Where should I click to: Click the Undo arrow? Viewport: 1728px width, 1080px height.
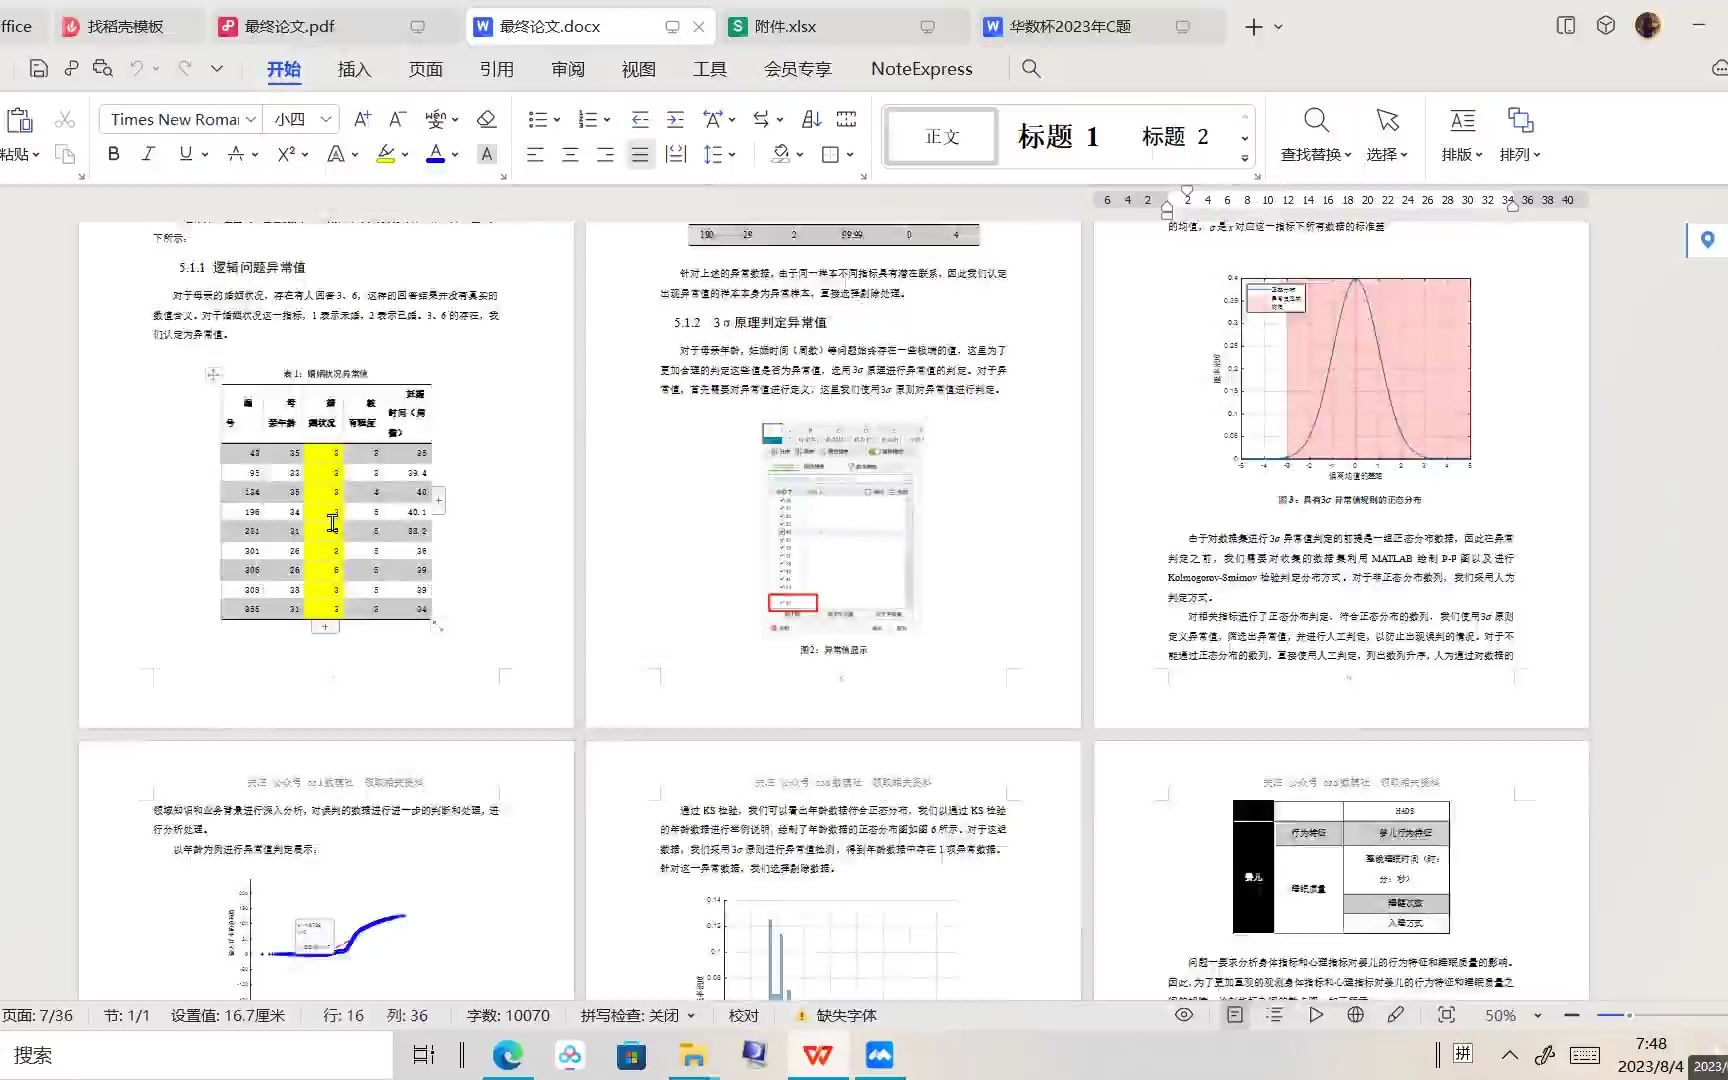pyautogui.click(x=137, y=68)
